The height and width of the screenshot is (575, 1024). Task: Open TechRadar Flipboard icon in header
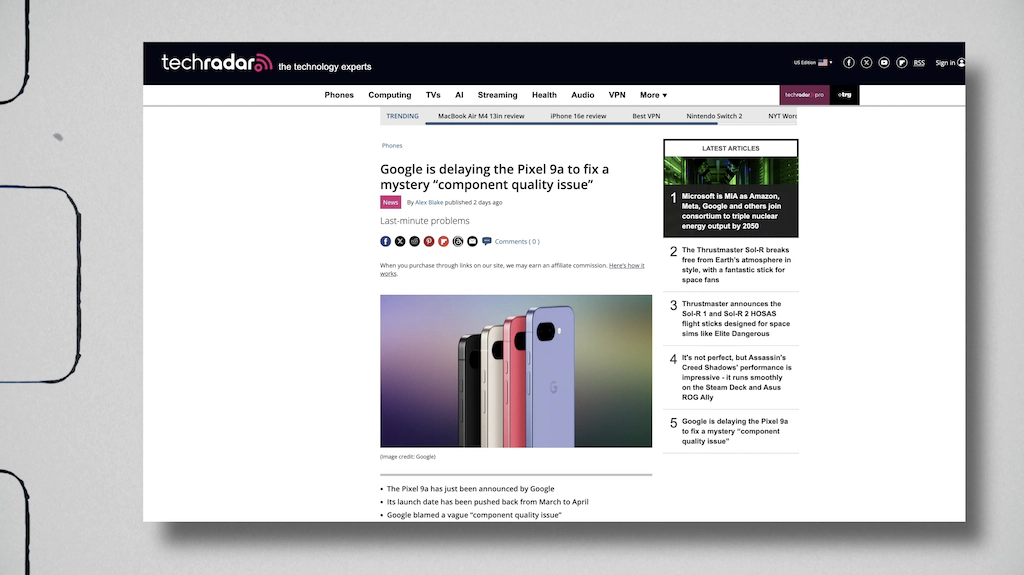tap(901, 63)
